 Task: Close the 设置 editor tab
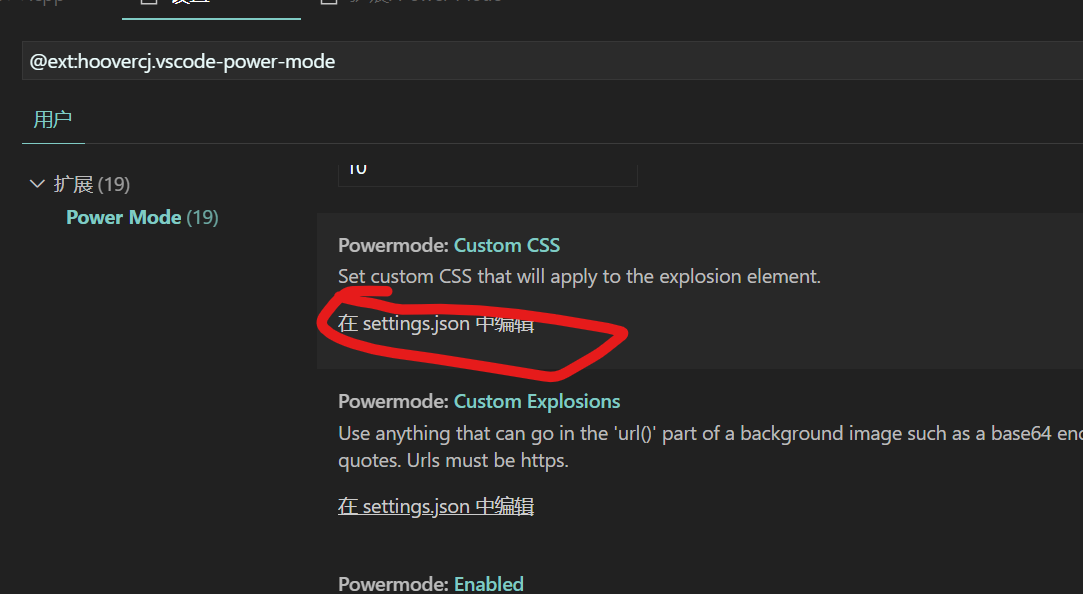click(288, 3)
